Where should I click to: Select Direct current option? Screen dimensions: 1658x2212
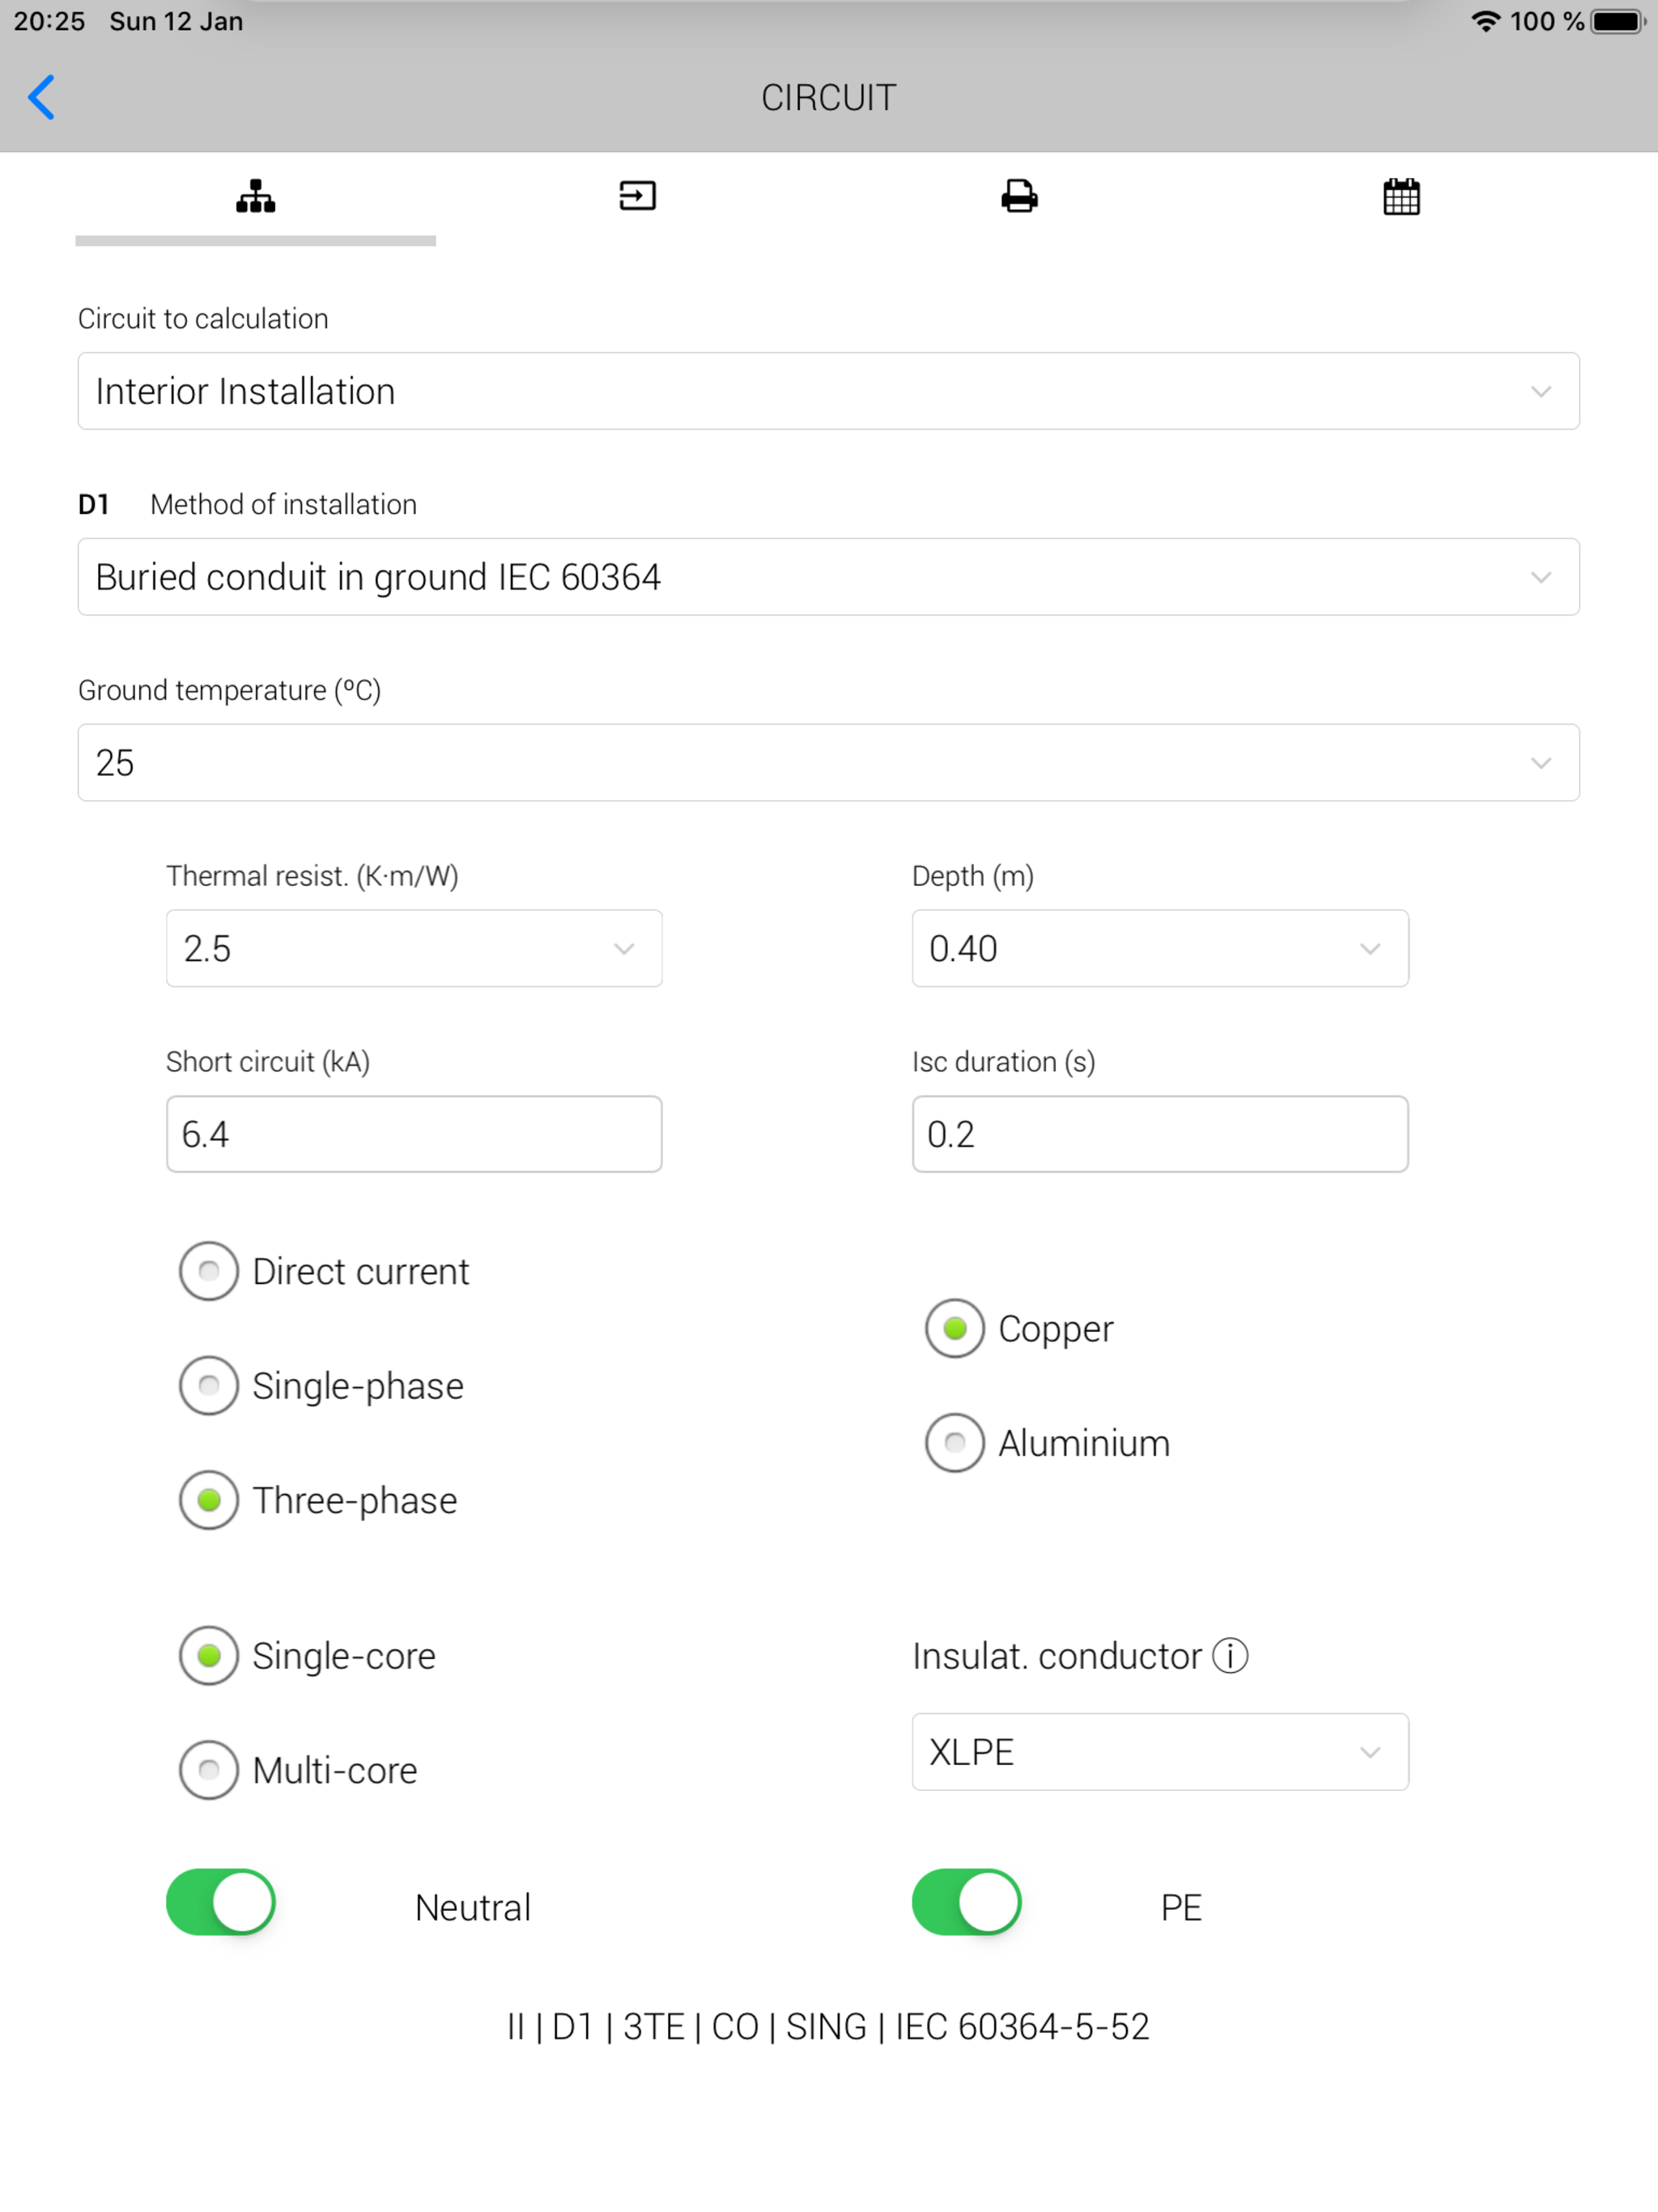coord(208,1271)
